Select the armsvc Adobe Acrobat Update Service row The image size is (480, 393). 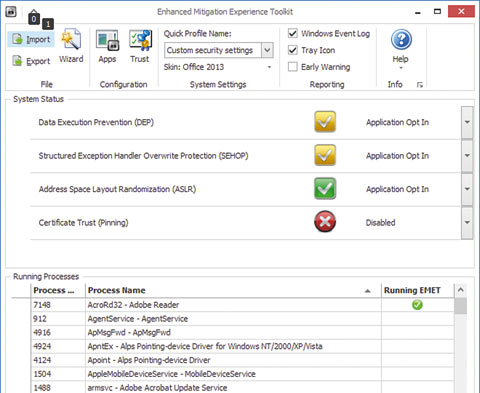242,387
